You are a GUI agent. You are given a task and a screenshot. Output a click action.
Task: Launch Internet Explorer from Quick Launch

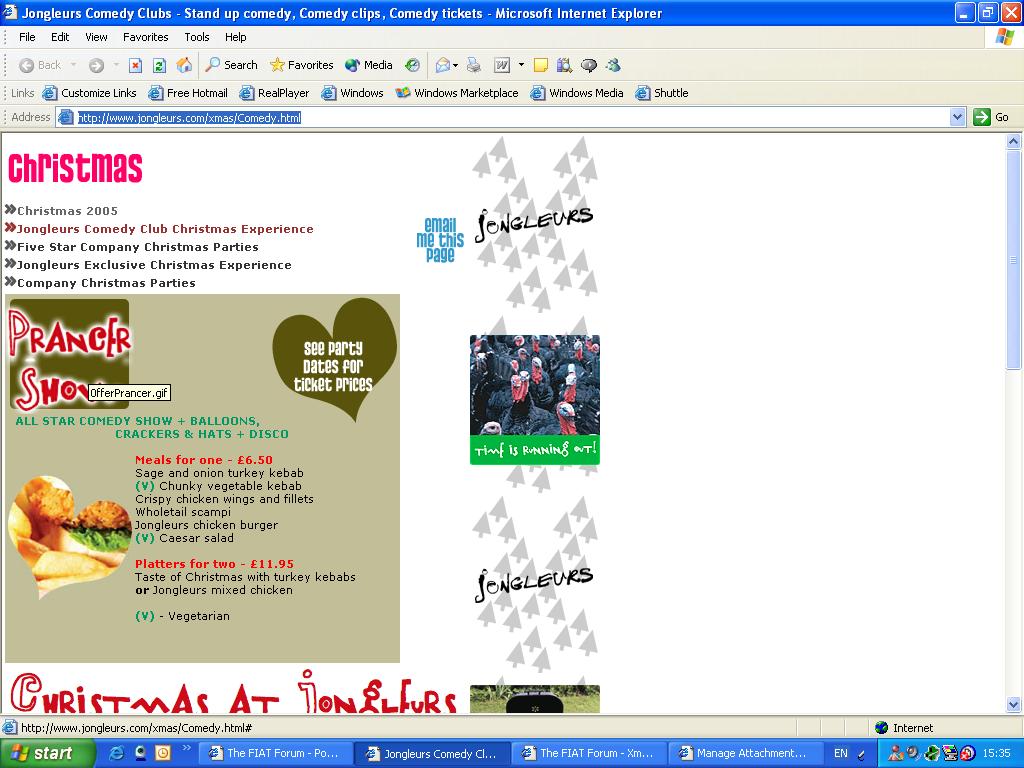[x=117, y=753]
